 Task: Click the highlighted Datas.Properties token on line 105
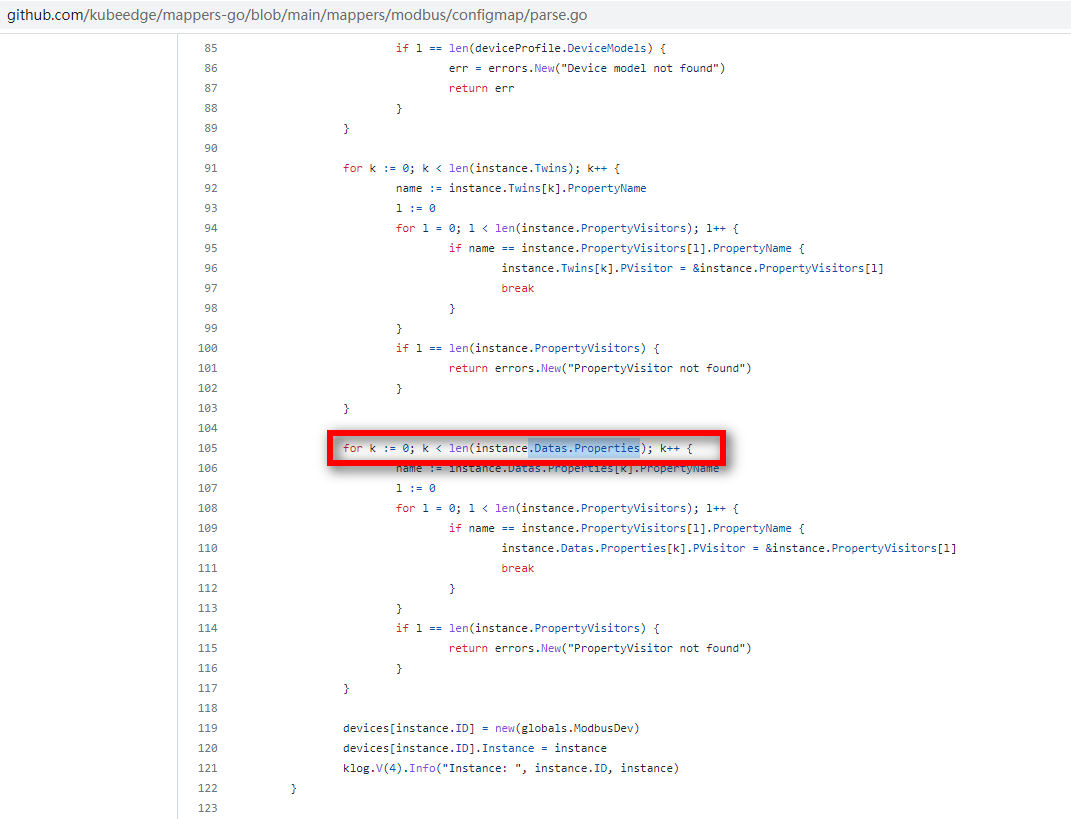tap(581, 447)
